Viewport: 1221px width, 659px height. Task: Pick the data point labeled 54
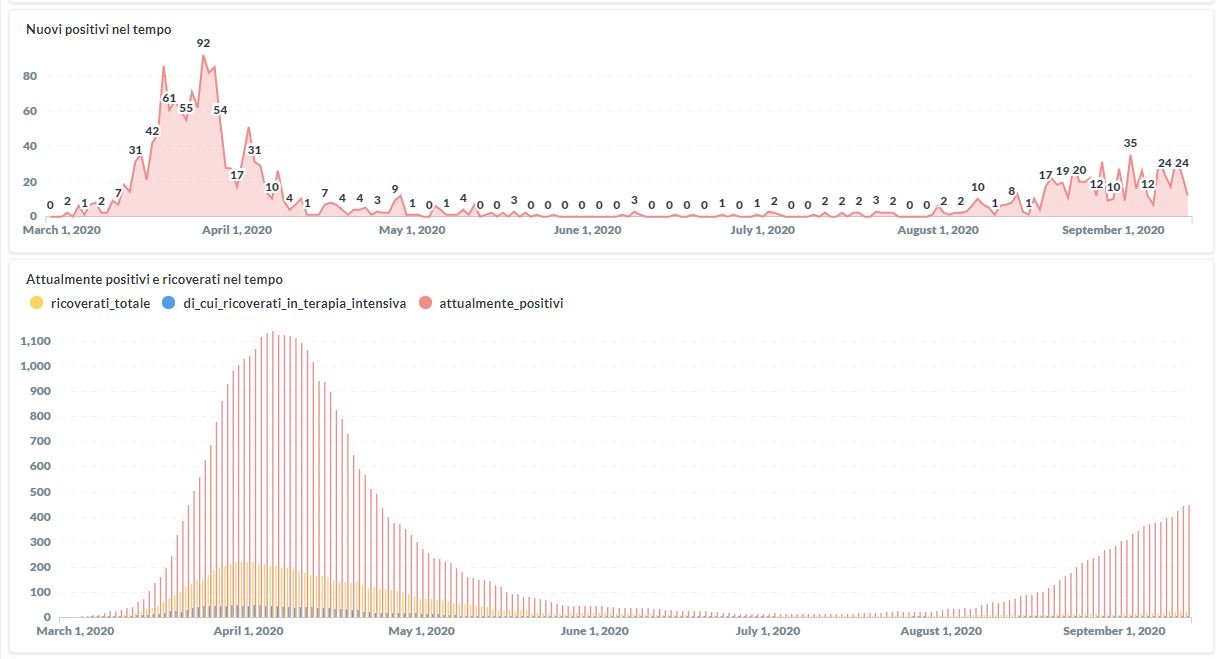coord(220,110)
